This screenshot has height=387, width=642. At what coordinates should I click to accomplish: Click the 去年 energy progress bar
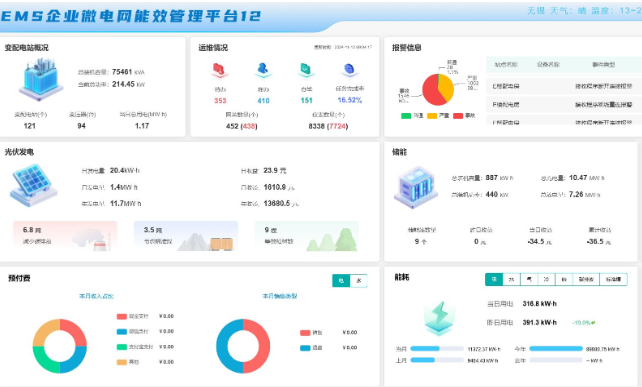pos(556,360)
